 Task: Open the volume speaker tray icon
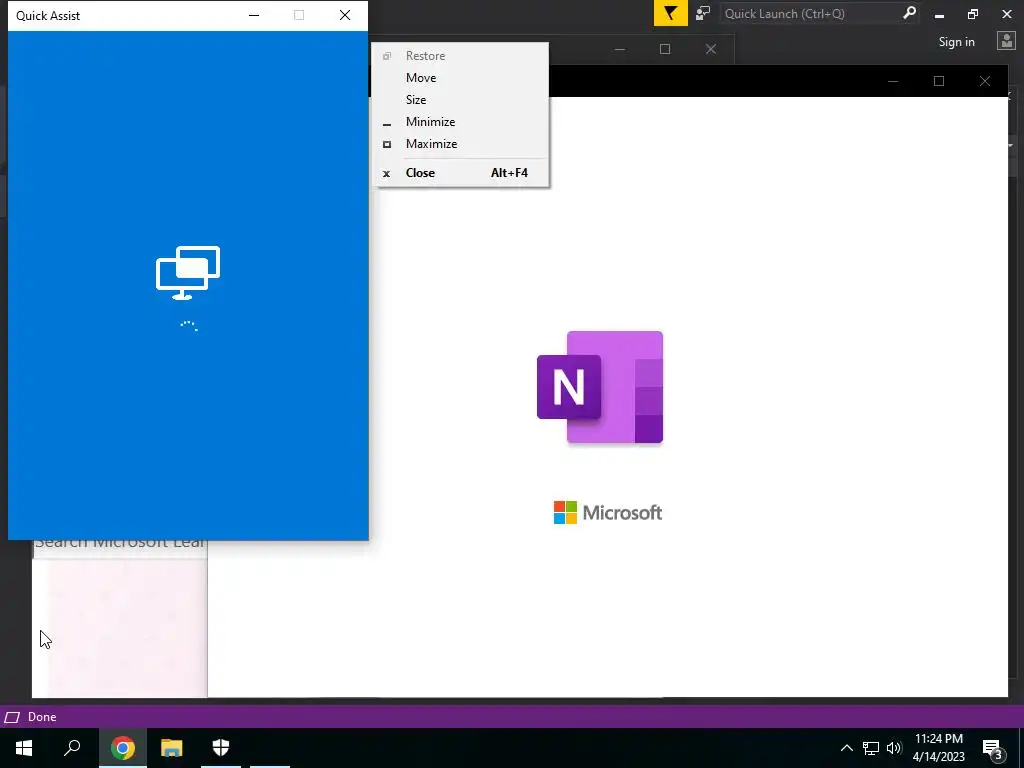click(894, 748)
